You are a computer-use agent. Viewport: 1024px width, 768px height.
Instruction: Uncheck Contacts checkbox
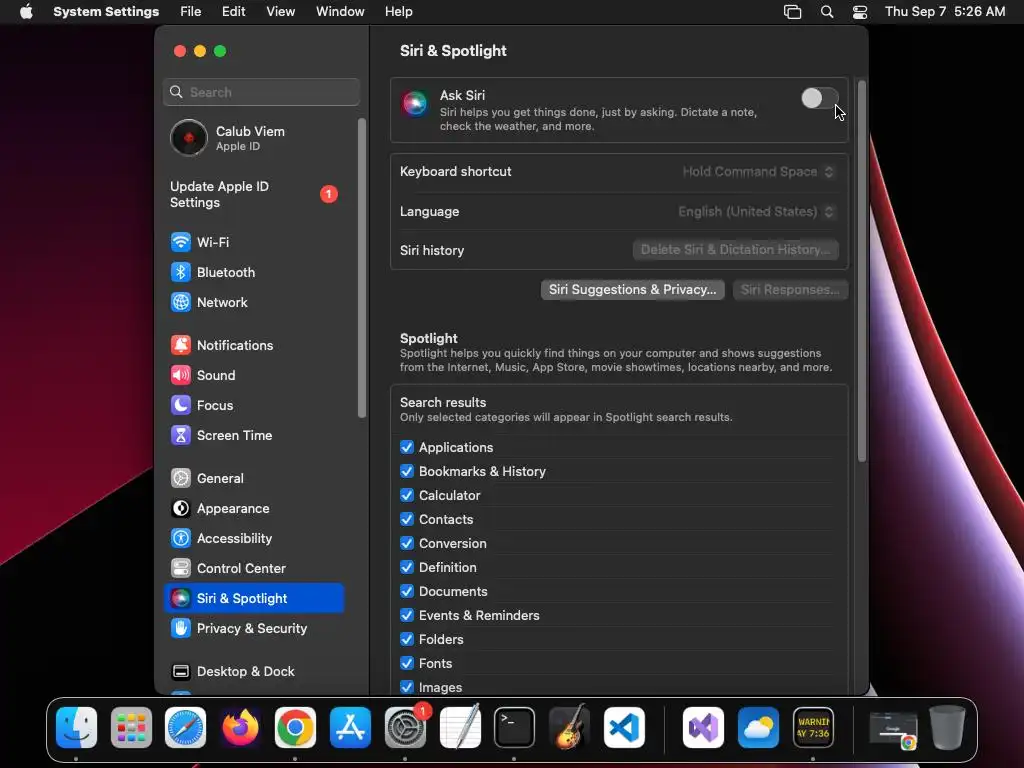(x=407, y=519)
